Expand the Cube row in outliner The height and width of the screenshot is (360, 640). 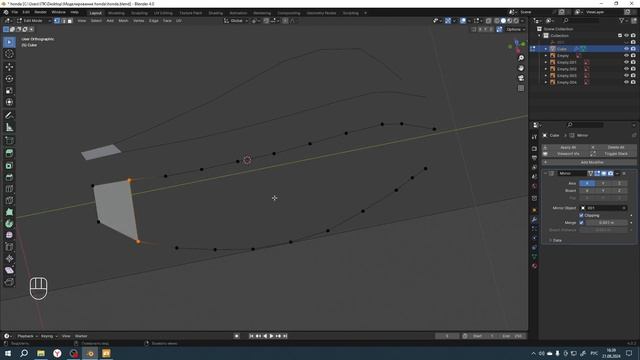point(546,49)
